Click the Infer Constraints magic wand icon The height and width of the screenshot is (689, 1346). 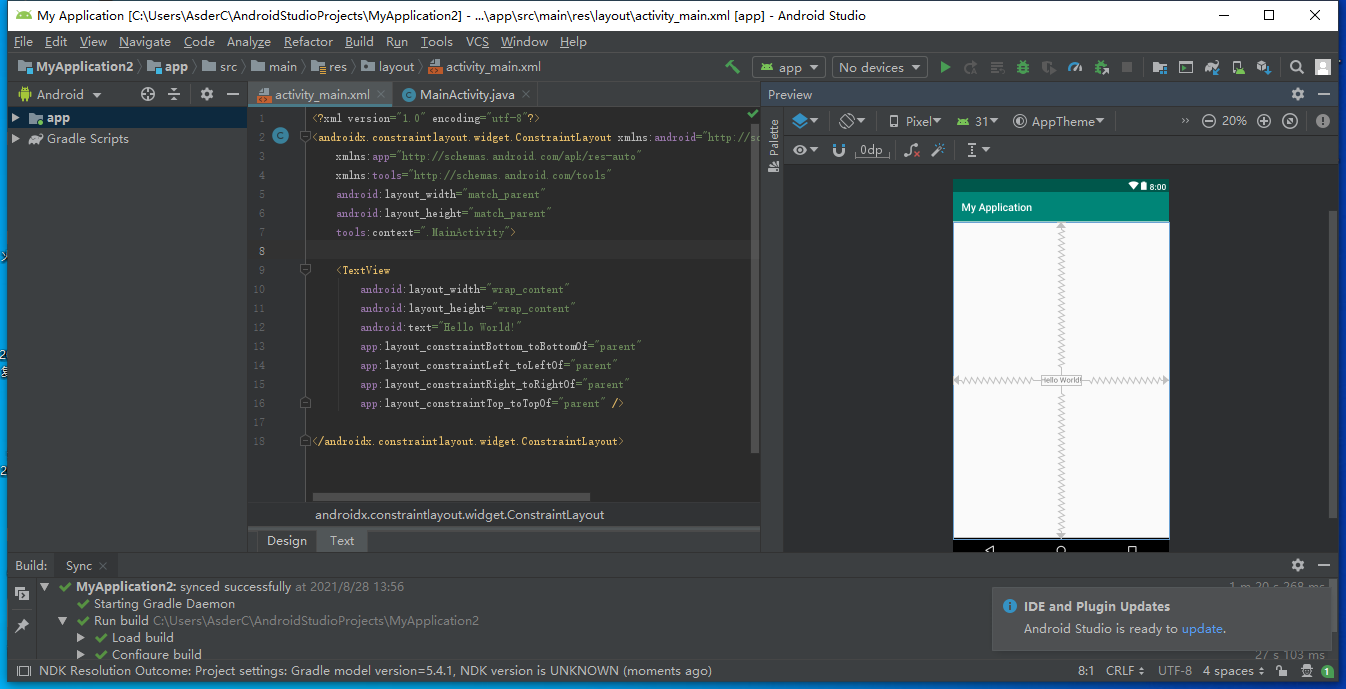(x=938, y=150)
